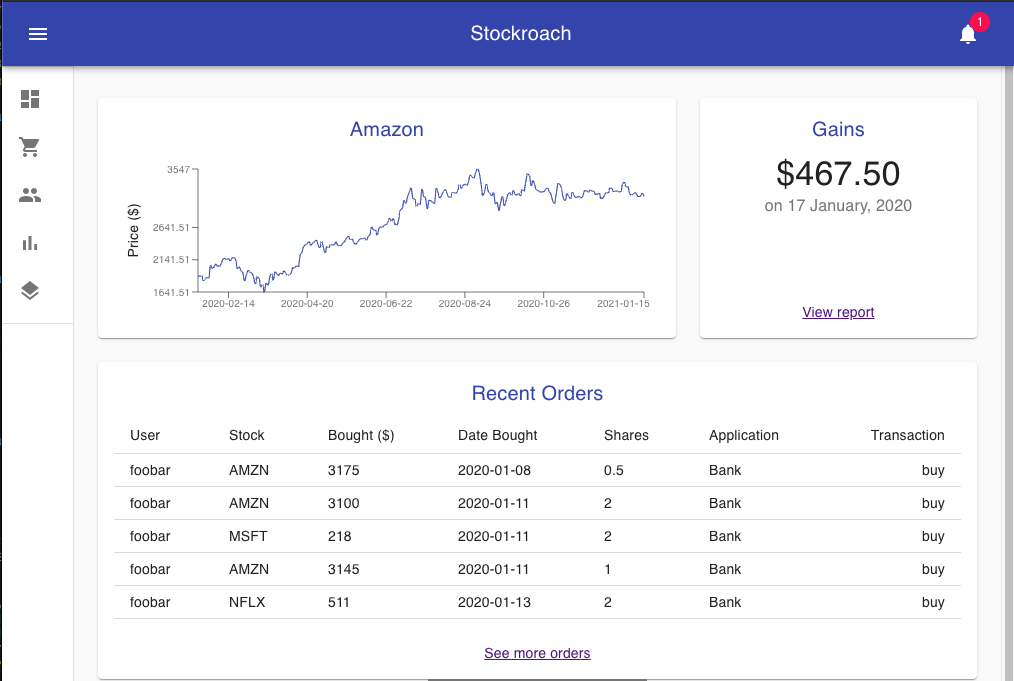This screenshot has width=1014, height=681.
Task: Click the Amazon chart title
Action: [387, 129]
